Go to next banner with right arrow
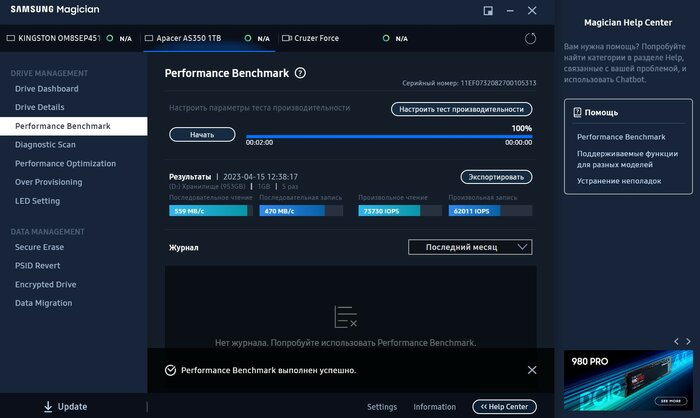 point(688,341)
